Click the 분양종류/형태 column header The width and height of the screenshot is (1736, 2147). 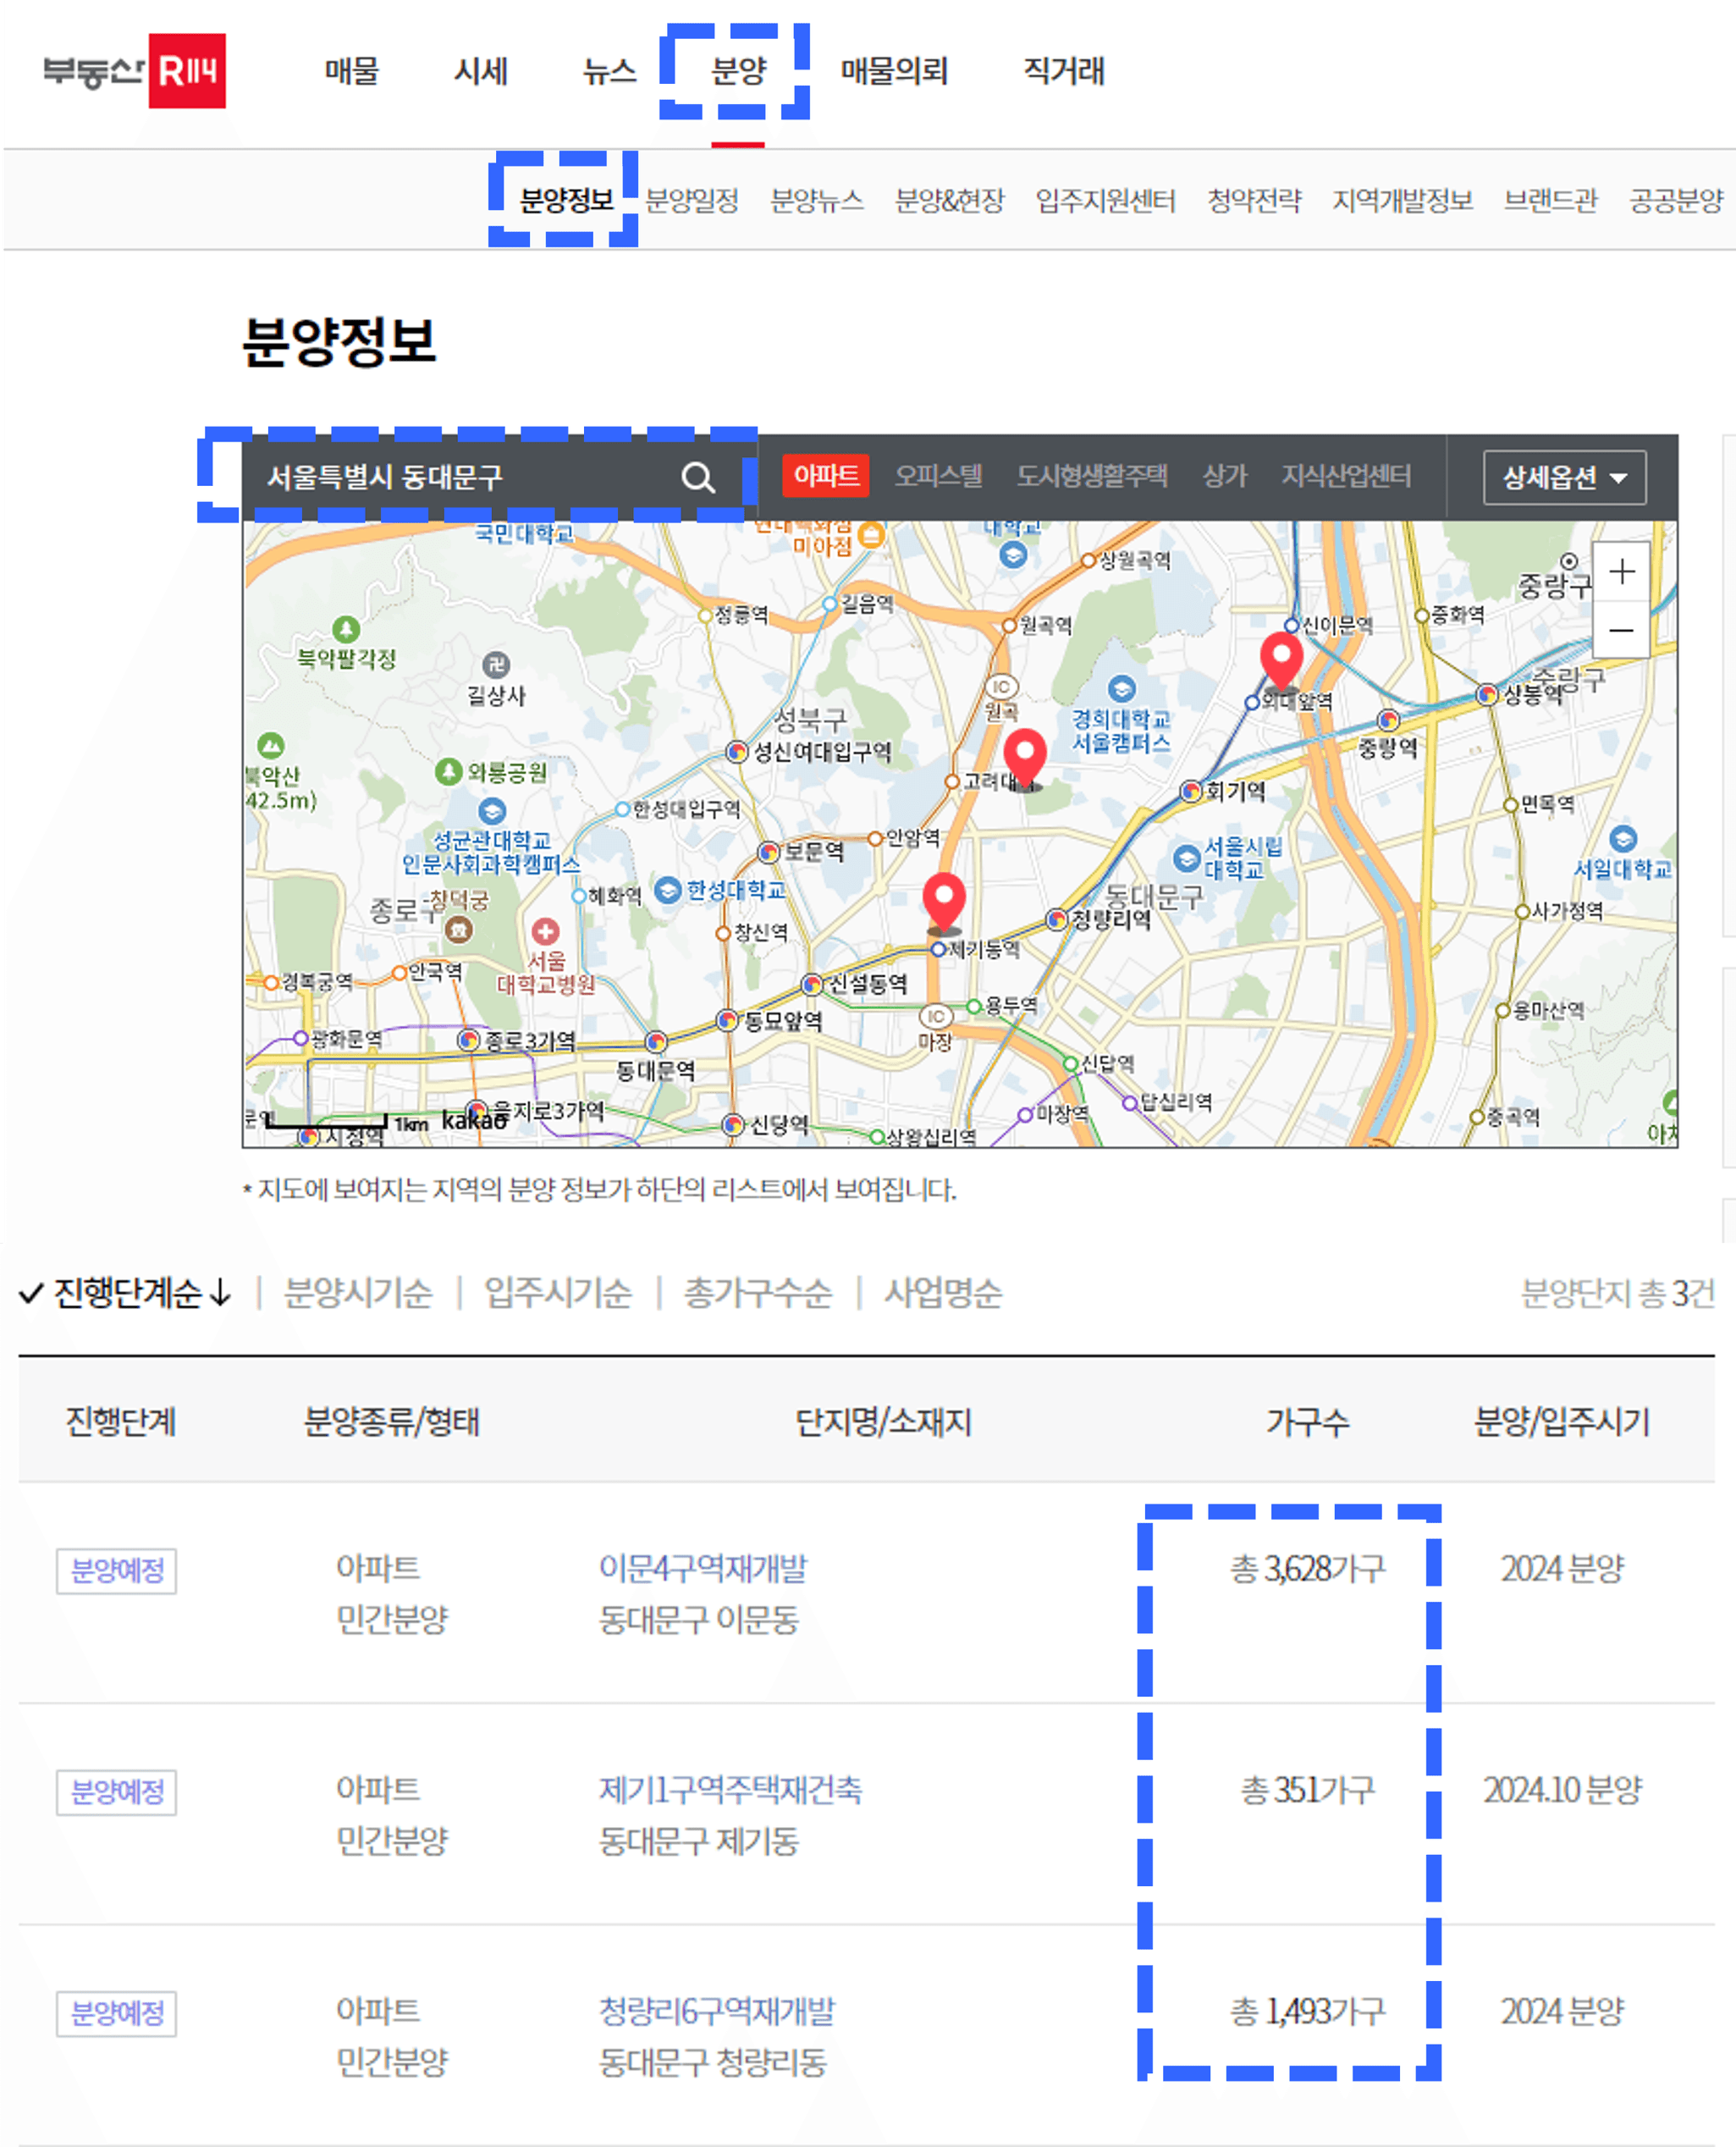pyautogui.click(x=391, y=1421)
